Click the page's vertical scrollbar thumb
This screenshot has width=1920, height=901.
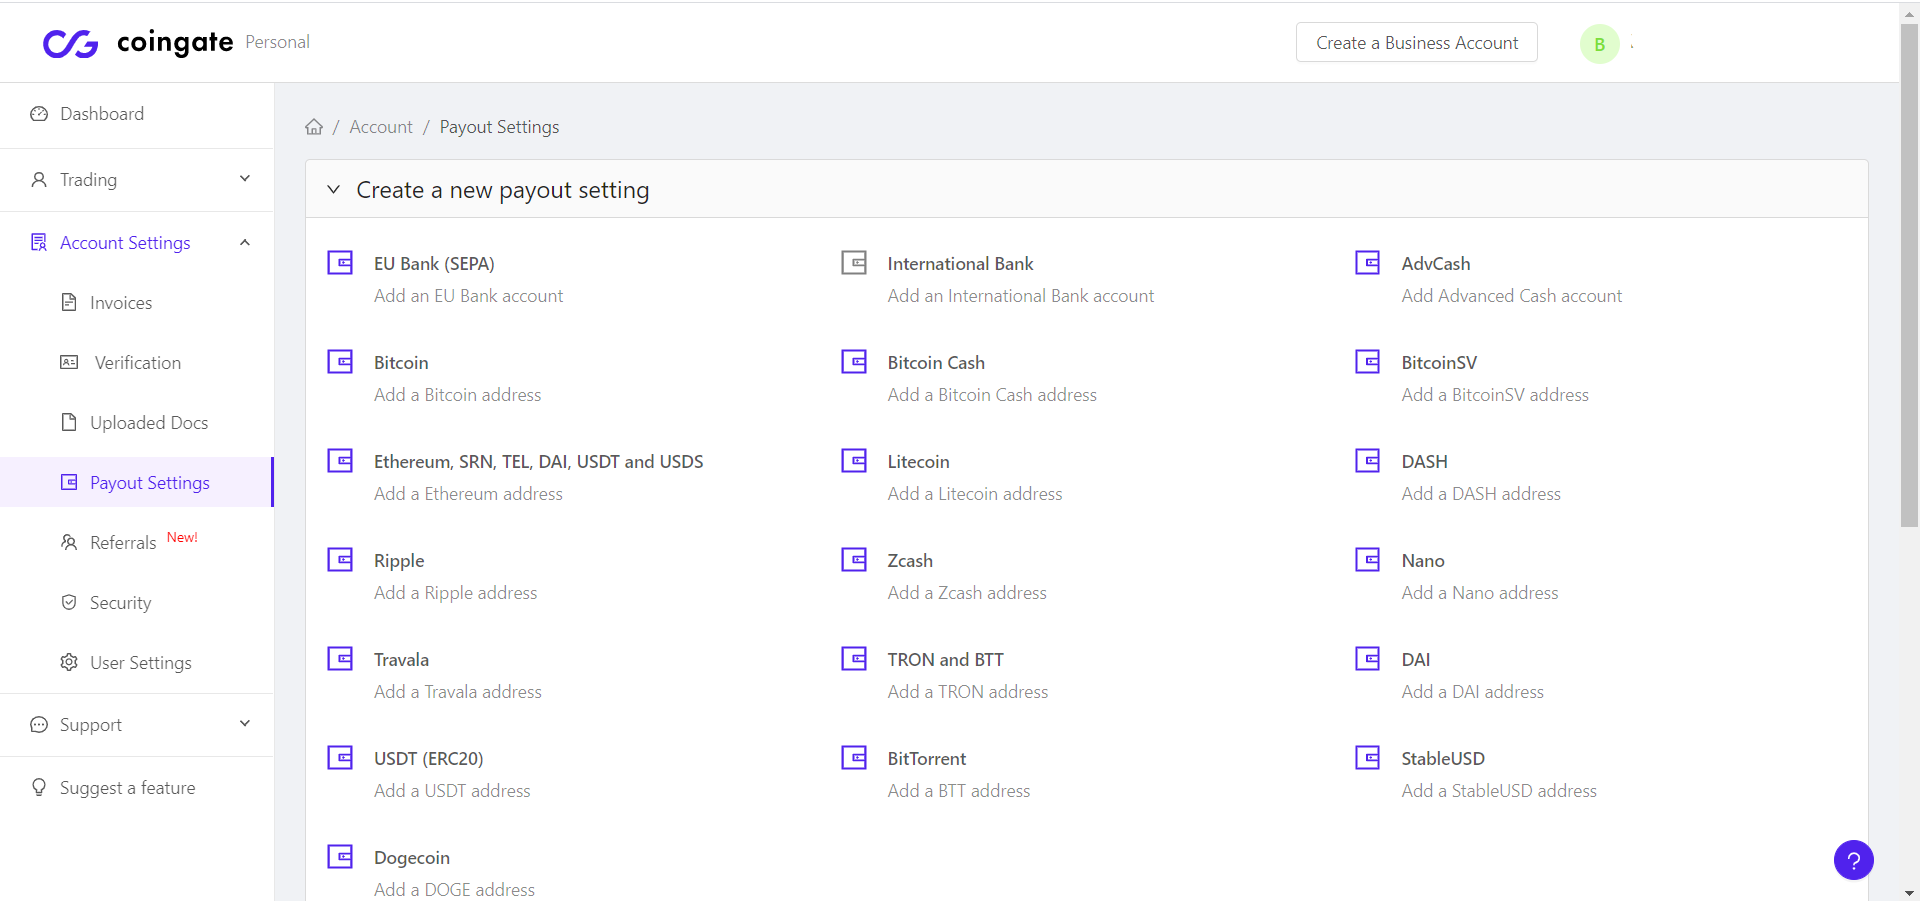click(x=1909, y=275)
